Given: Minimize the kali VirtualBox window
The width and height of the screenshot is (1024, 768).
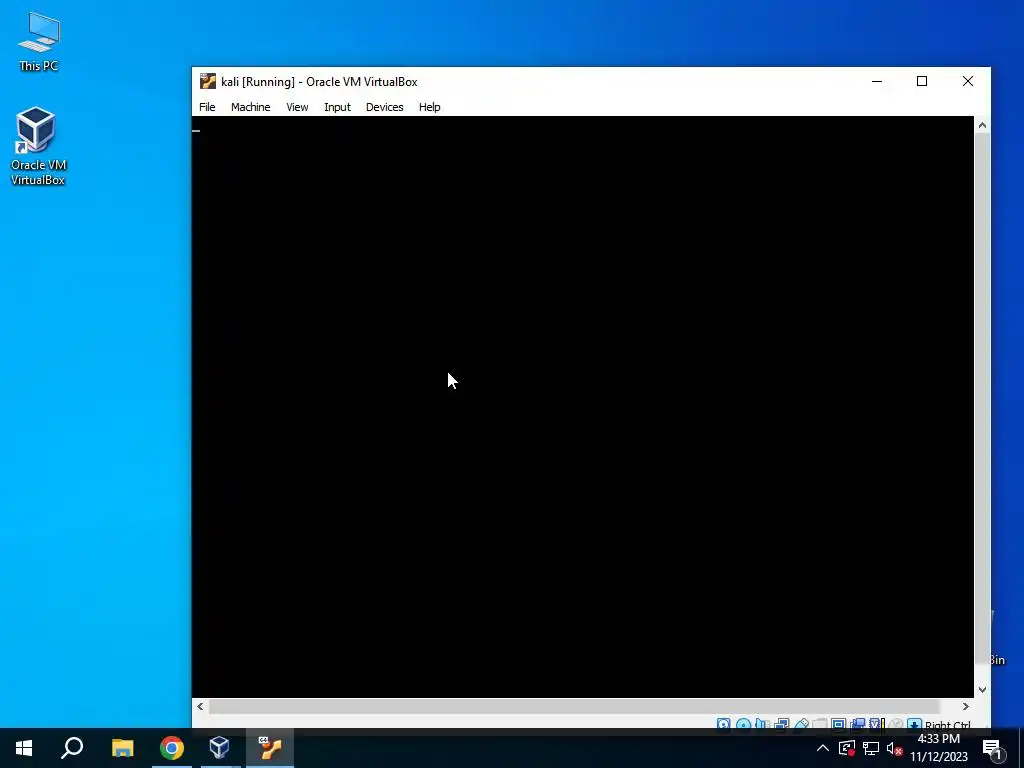Looking at the screenshot, I should pos(877,82).
